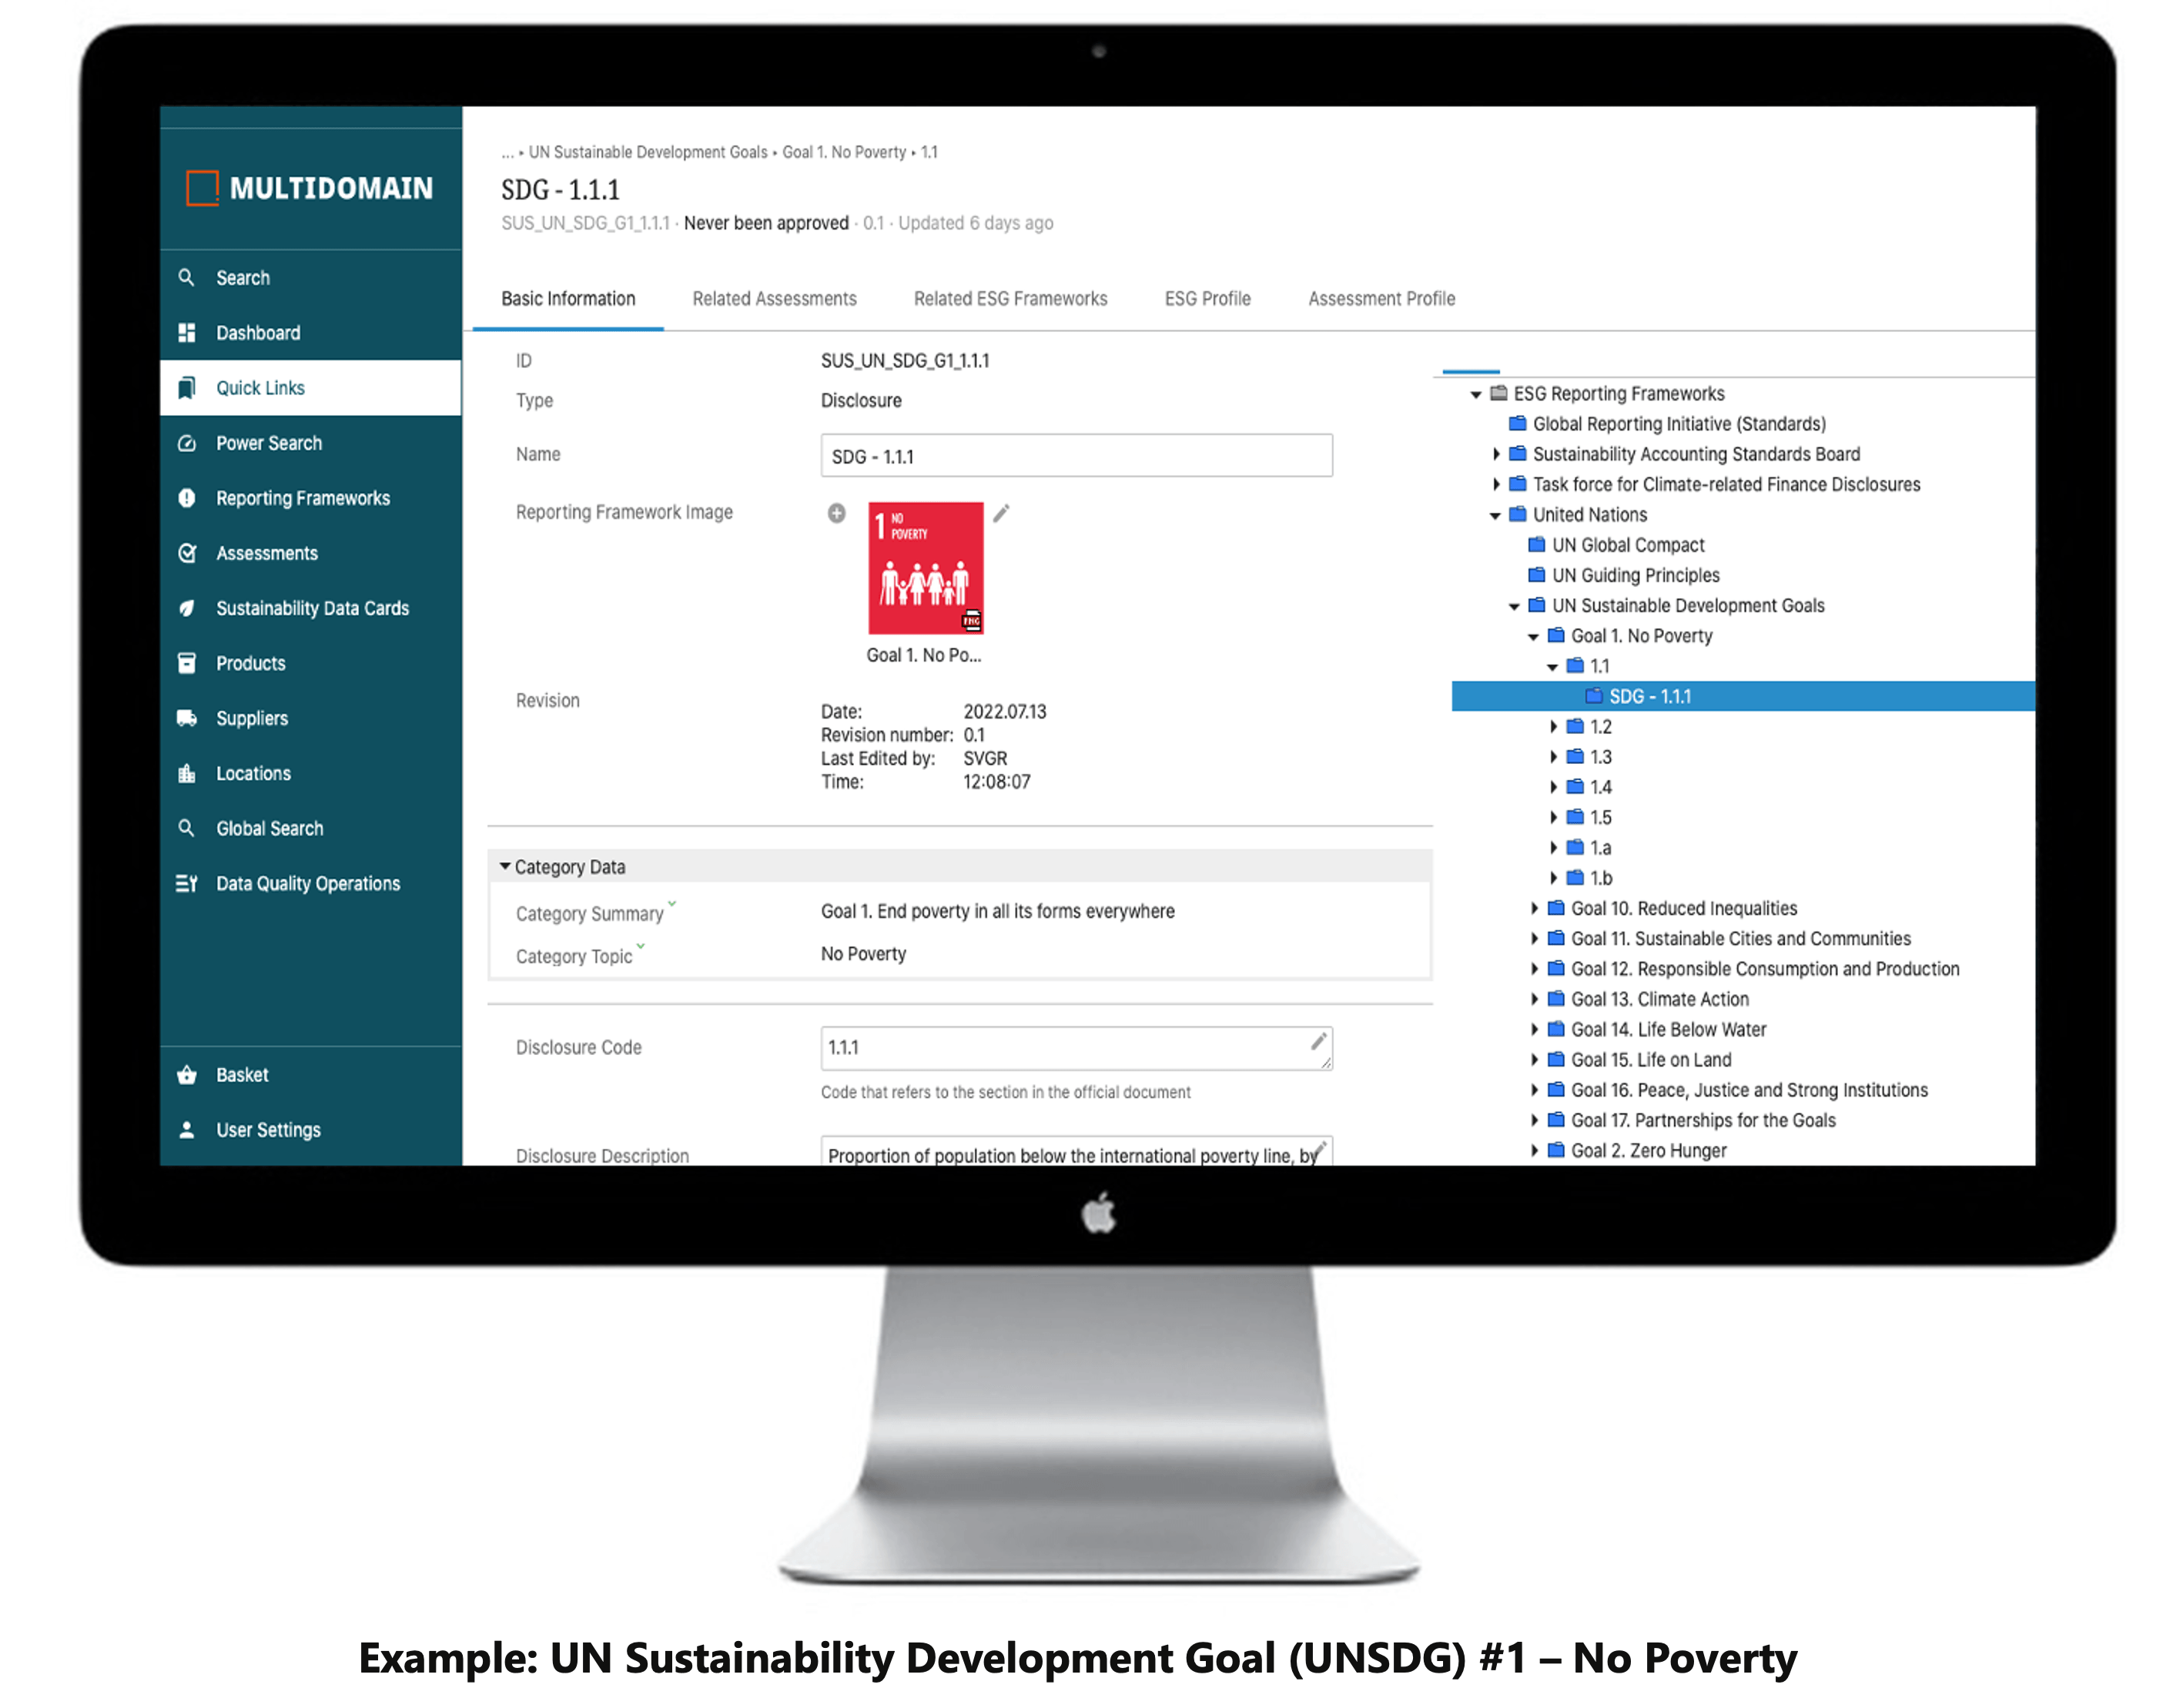Expand Goal 2. Zero Hunger node
2163x1708 pixels.
point(1534,1150)
